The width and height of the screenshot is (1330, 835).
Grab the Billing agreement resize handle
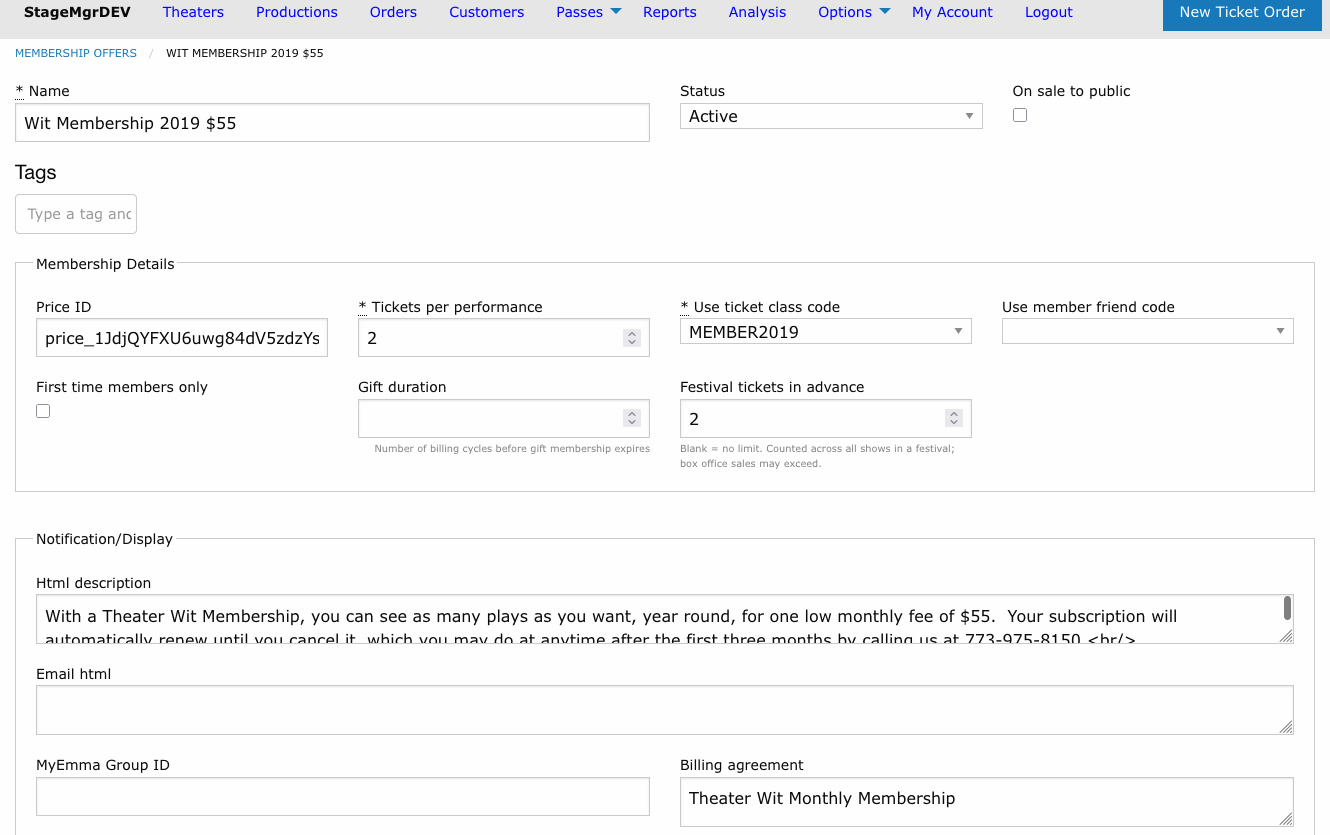tap(1286, 819)
